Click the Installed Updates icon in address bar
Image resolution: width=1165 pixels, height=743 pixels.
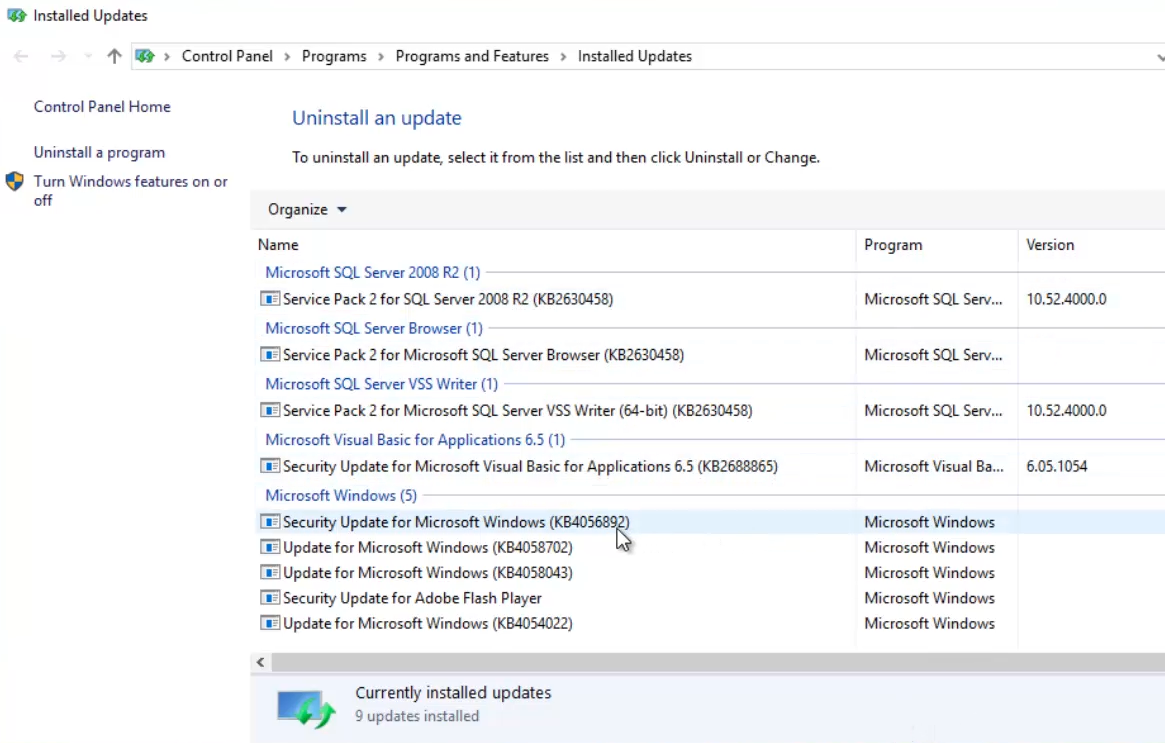click(x=146, y=56)
